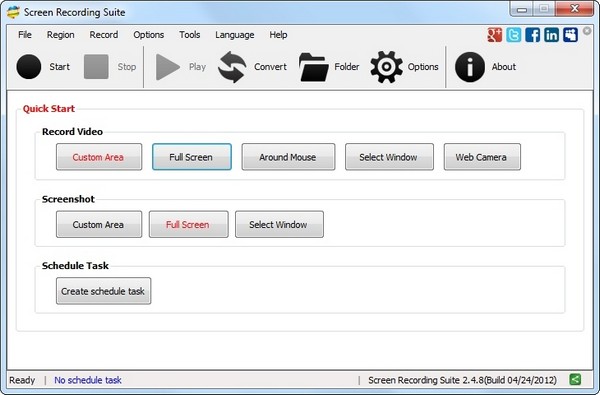
Task: Open the Record menu
Action: (104, 35)
